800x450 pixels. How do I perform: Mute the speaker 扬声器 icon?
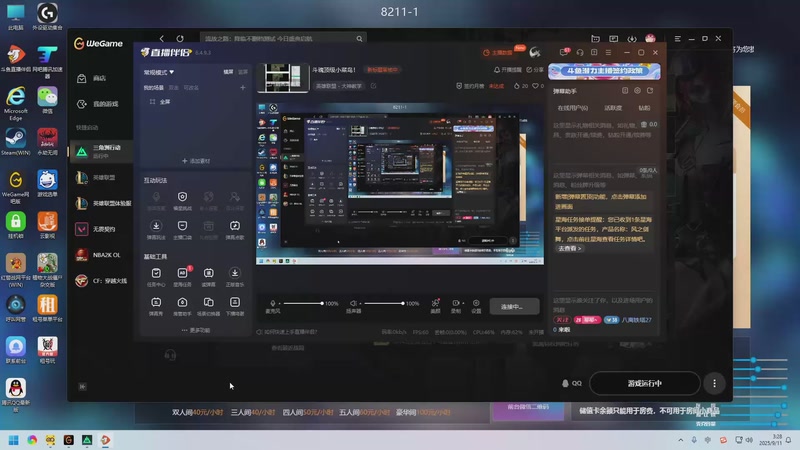(353, 303)
